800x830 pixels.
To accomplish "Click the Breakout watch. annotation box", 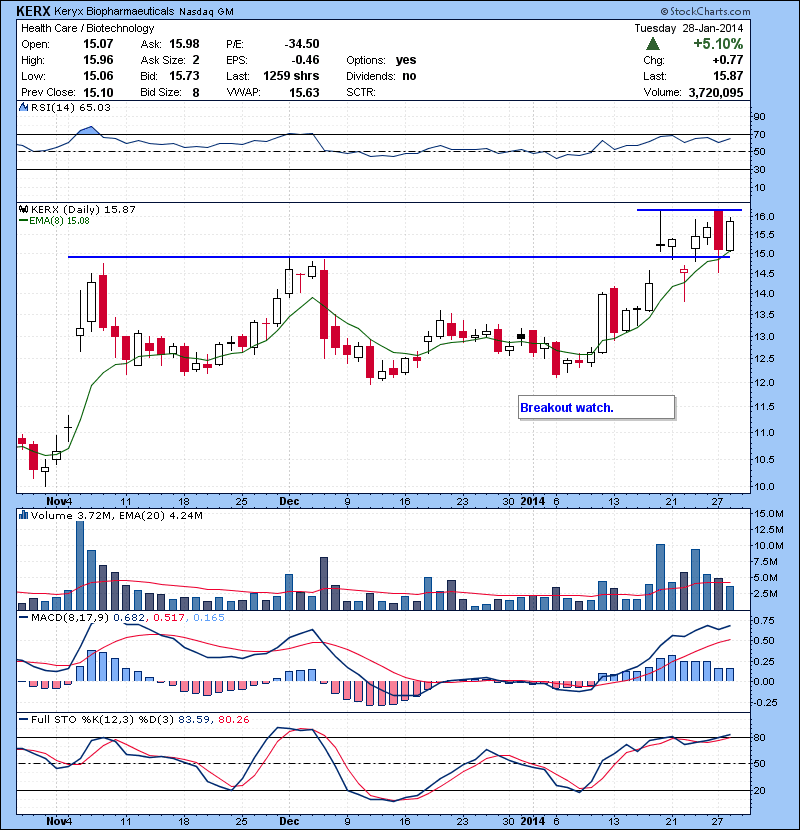I will pos(596,408).
